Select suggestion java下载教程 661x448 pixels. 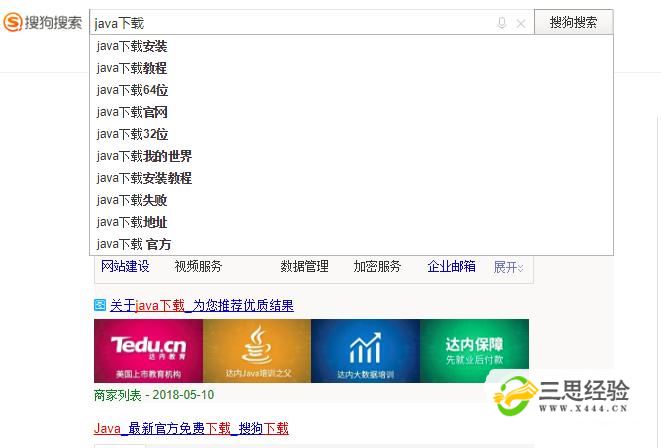pyautogui.click(x=132, y=68)
